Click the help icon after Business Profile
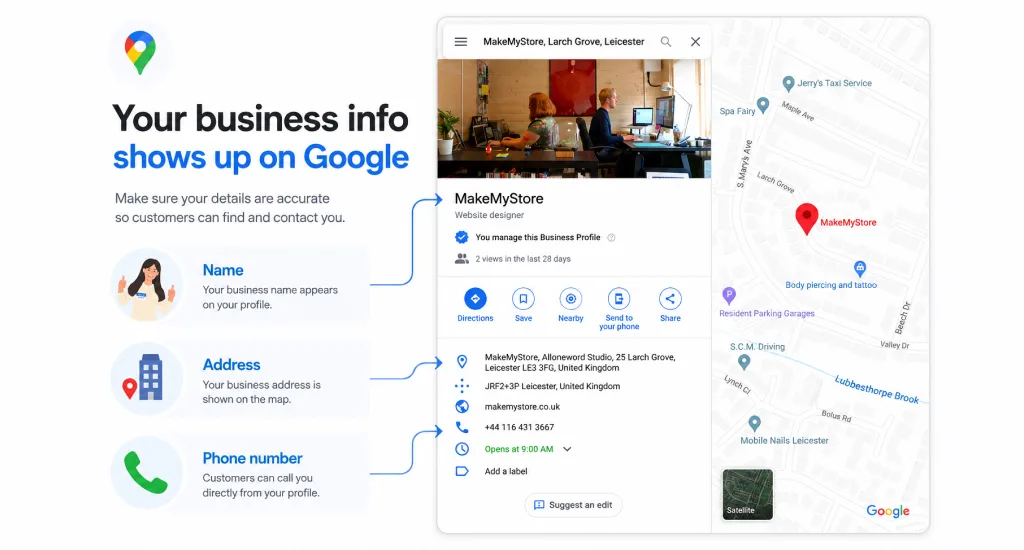Viewport: 1024px width, 550px height. (x=611, y=238)
